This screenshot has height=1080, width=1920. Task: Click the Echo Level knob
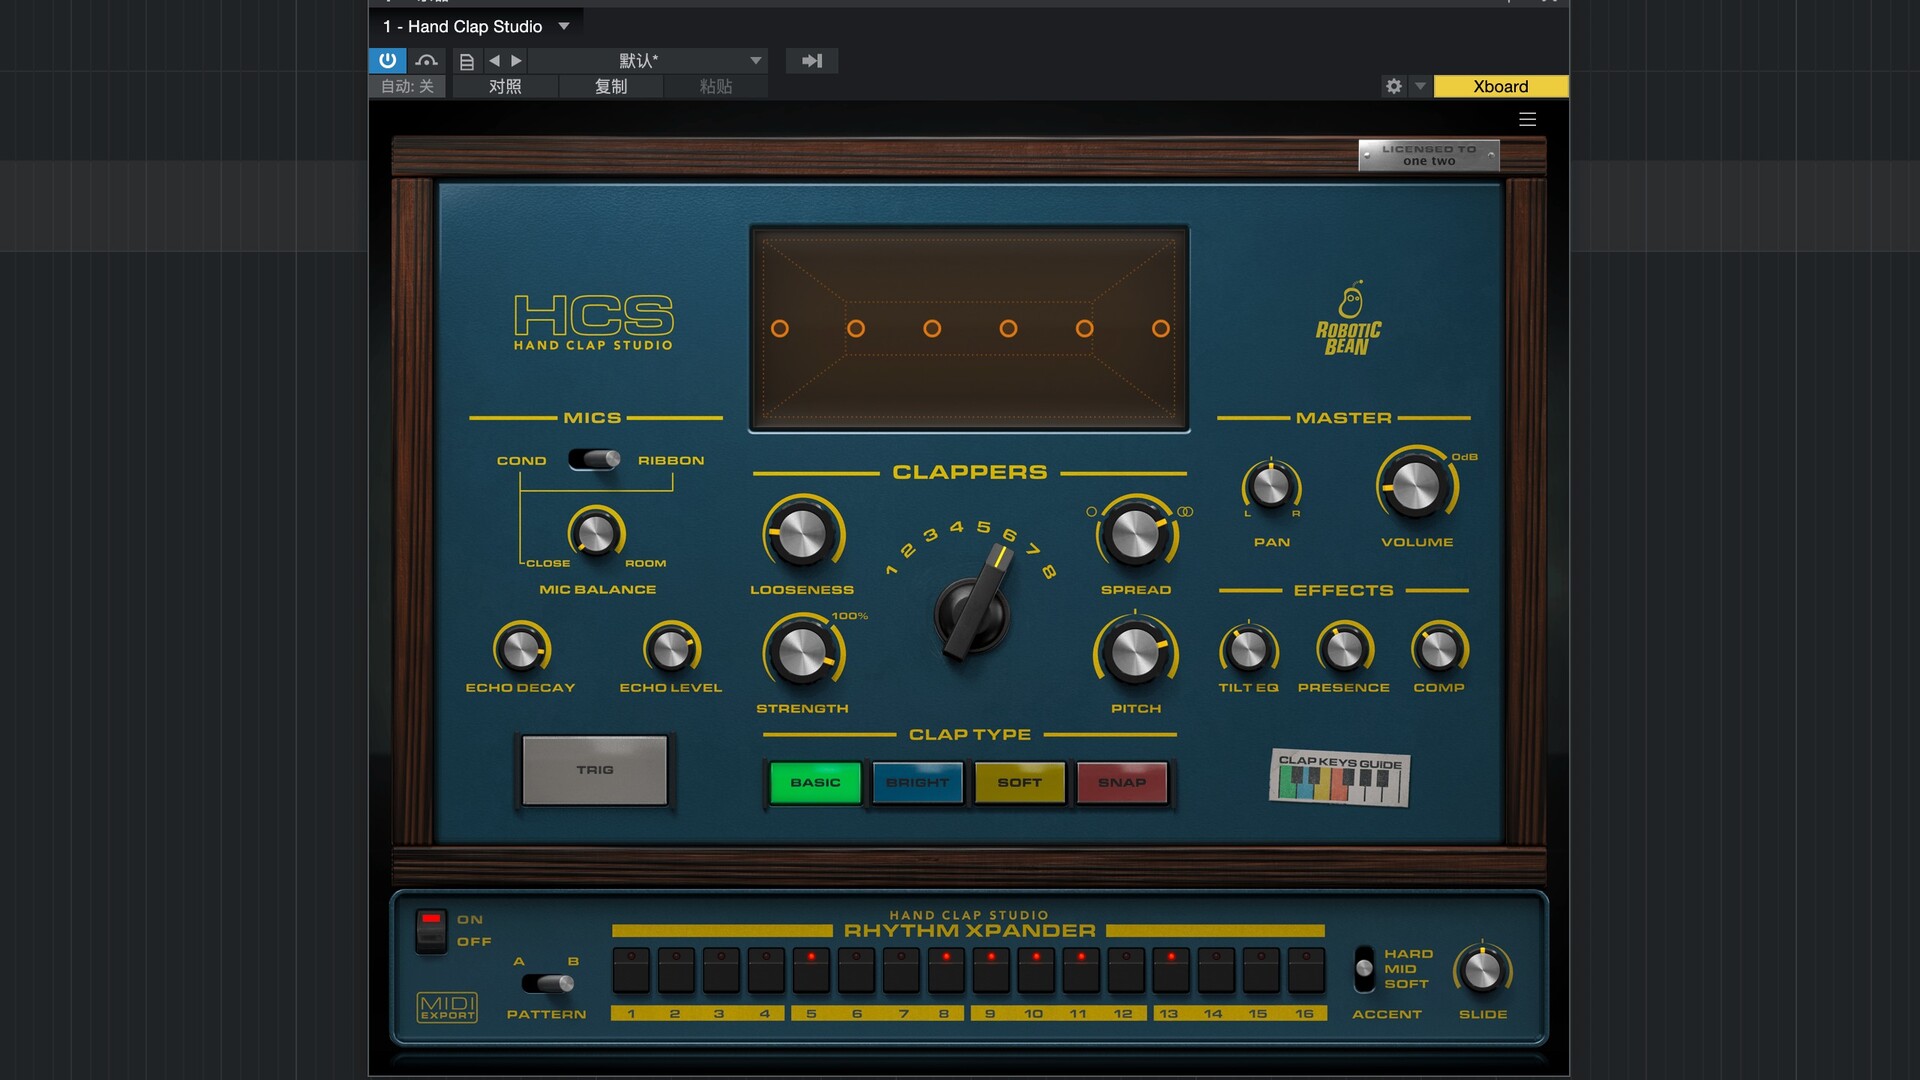(671, 650)
